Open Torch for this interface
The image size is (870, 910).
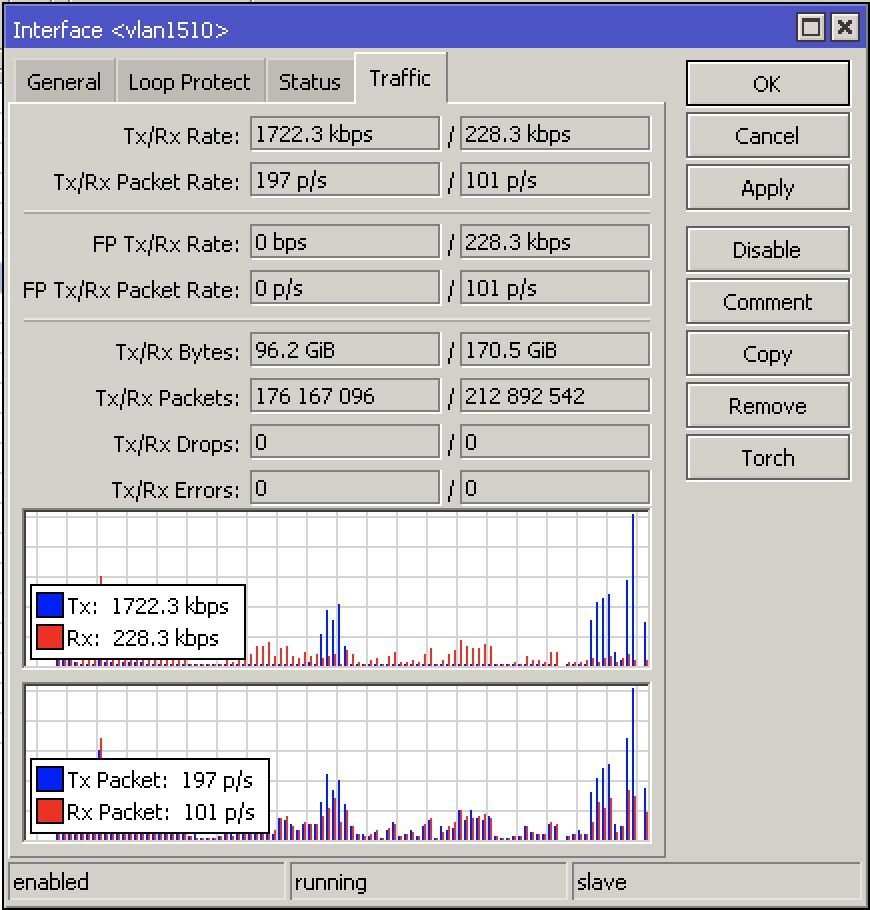pos(768,458)
